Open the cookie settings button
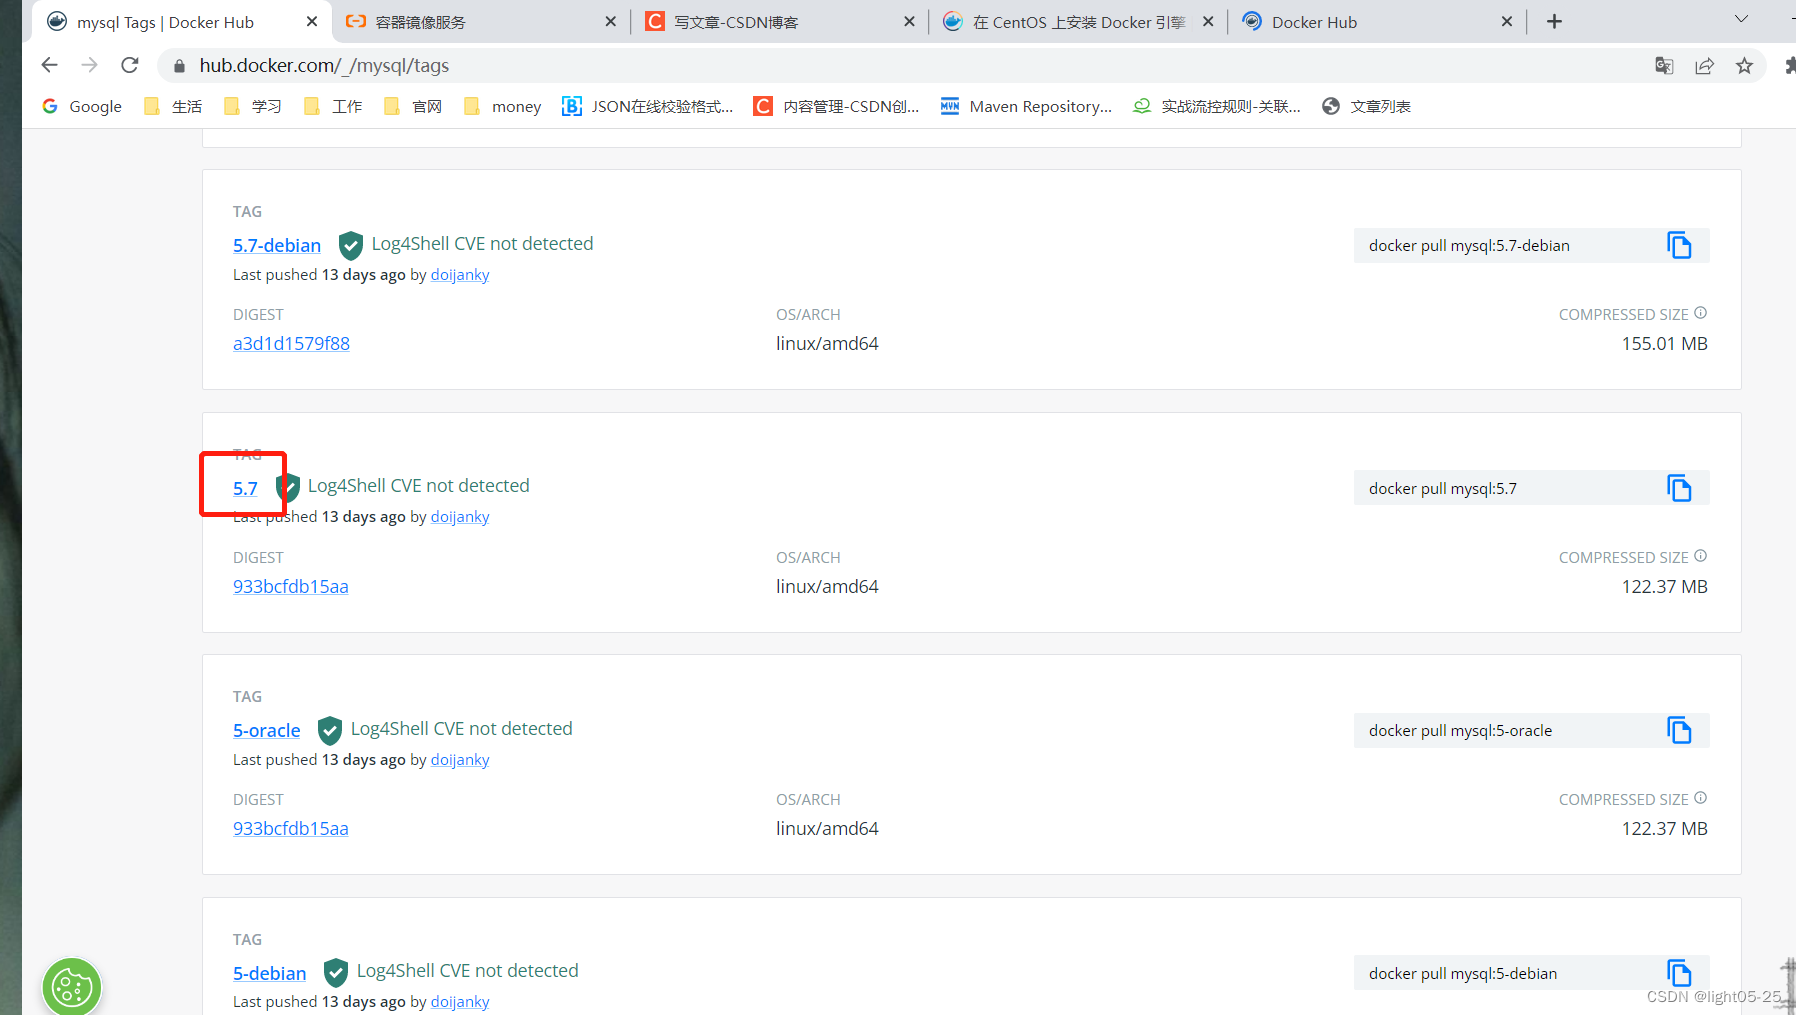 coord(72,988)
